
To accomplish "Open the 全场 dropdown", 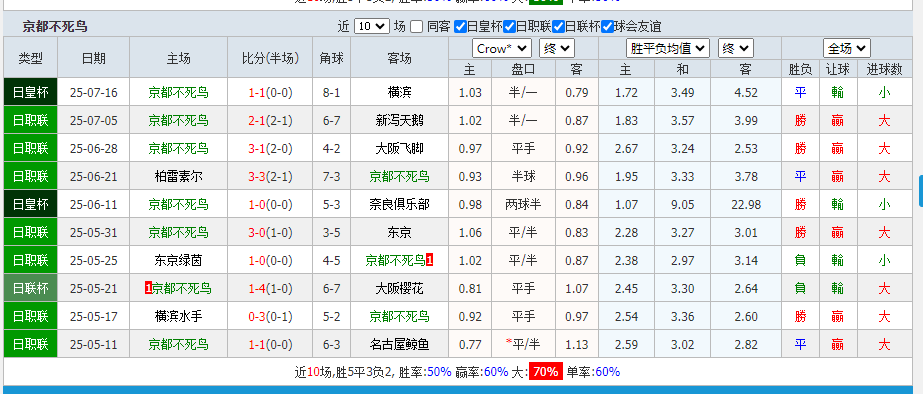I will [846, 48].
